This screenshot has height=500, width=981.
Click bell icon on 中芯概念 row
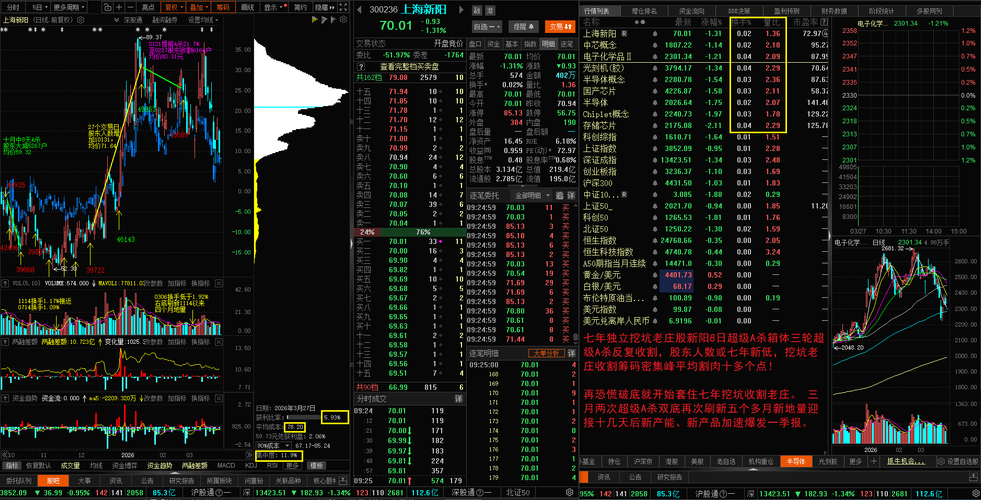(x=655, y=45)
